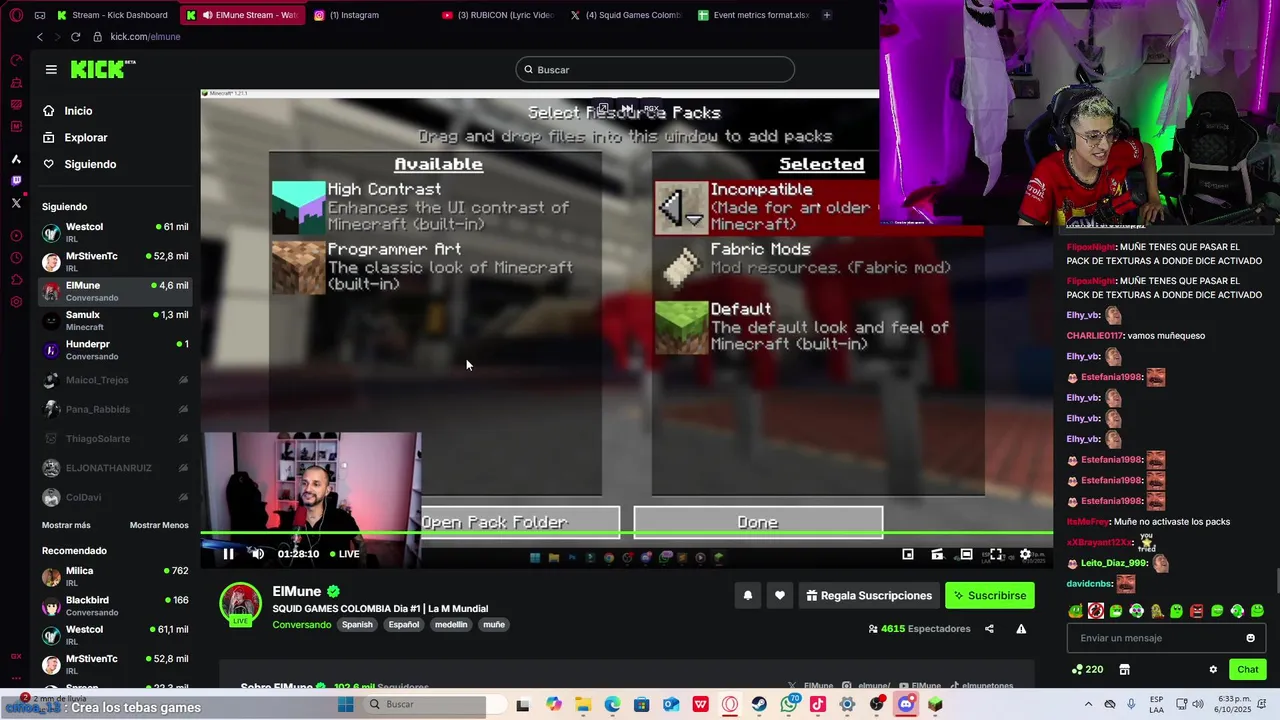Expand following list with Mostrar más
1280x720 pixels.
click(66, 525)
